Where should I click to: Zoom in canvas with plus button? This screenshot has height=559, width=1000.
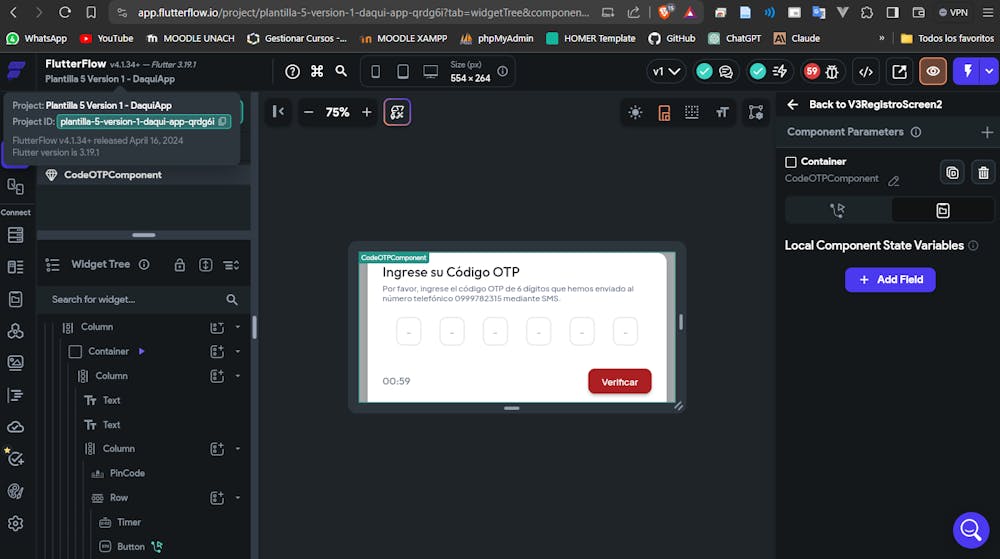367,112
